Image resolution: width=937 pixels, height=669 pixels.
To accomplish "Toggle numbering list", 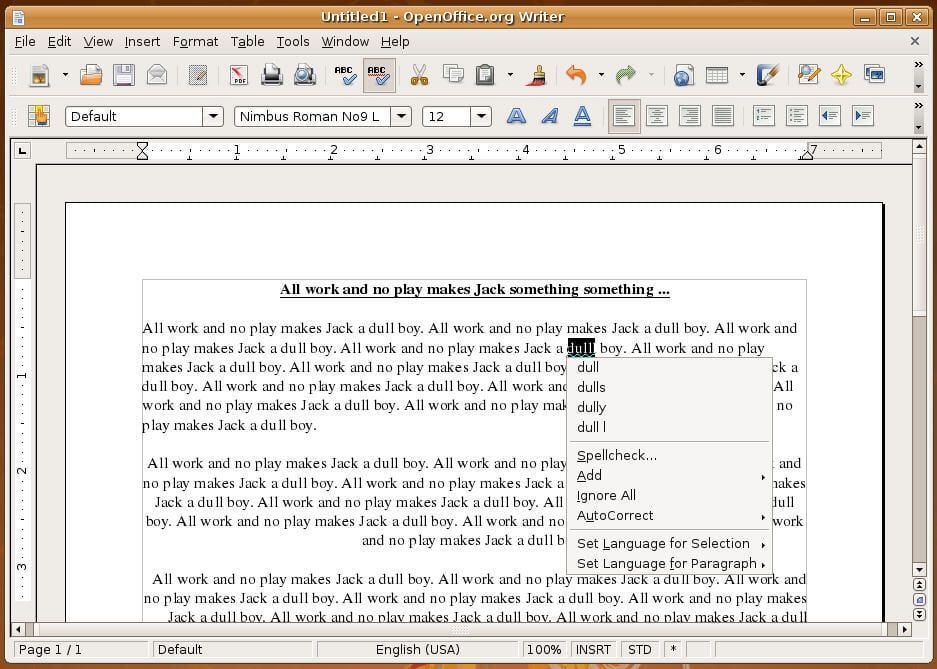I will click(764, 116).
